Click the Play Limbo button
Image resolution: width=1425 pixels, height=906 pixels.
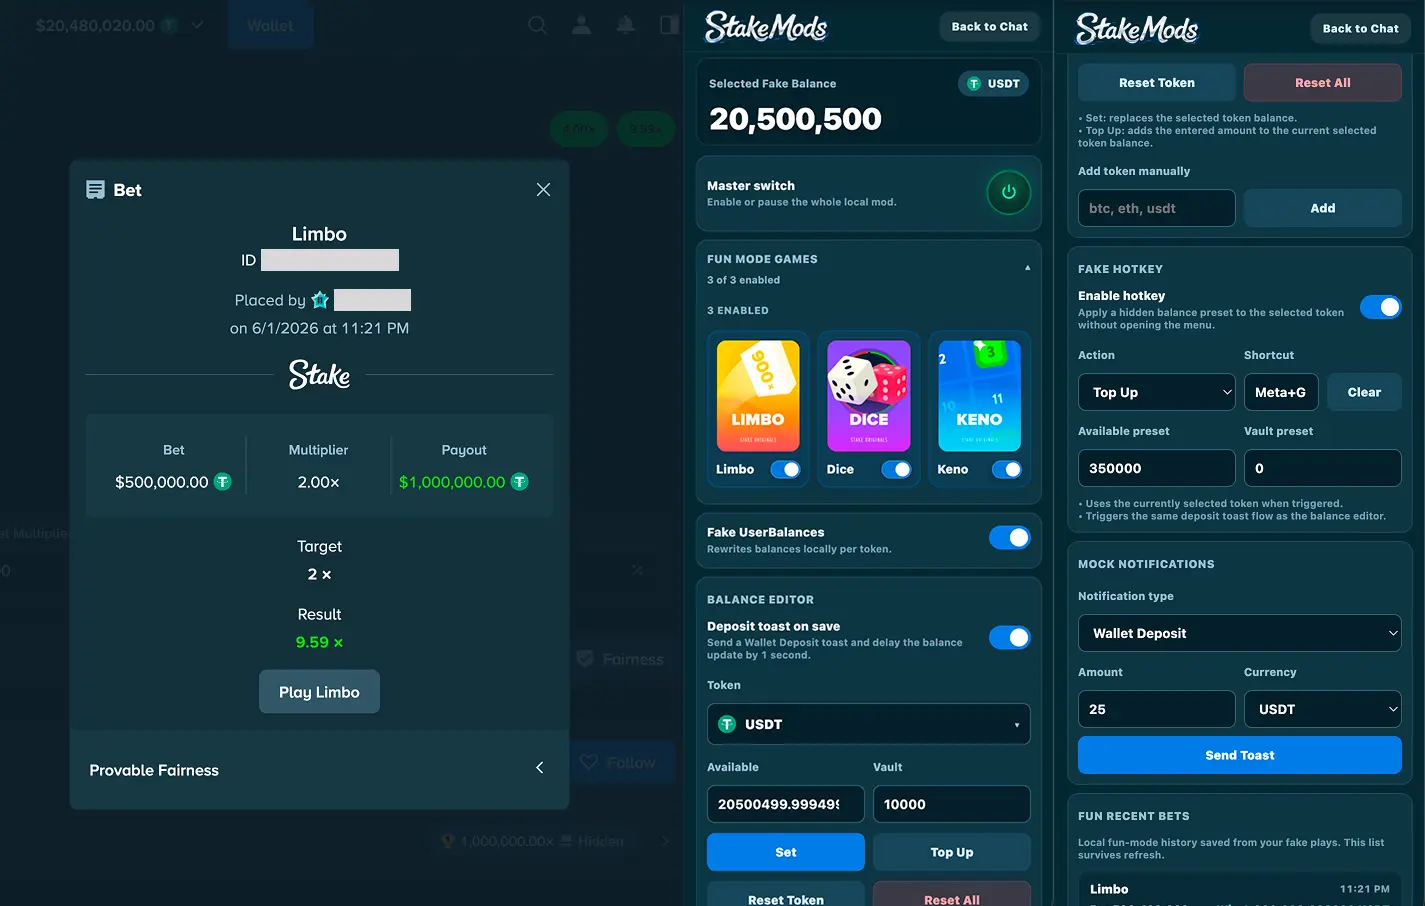pyautogui.click(x=319, y=692)
